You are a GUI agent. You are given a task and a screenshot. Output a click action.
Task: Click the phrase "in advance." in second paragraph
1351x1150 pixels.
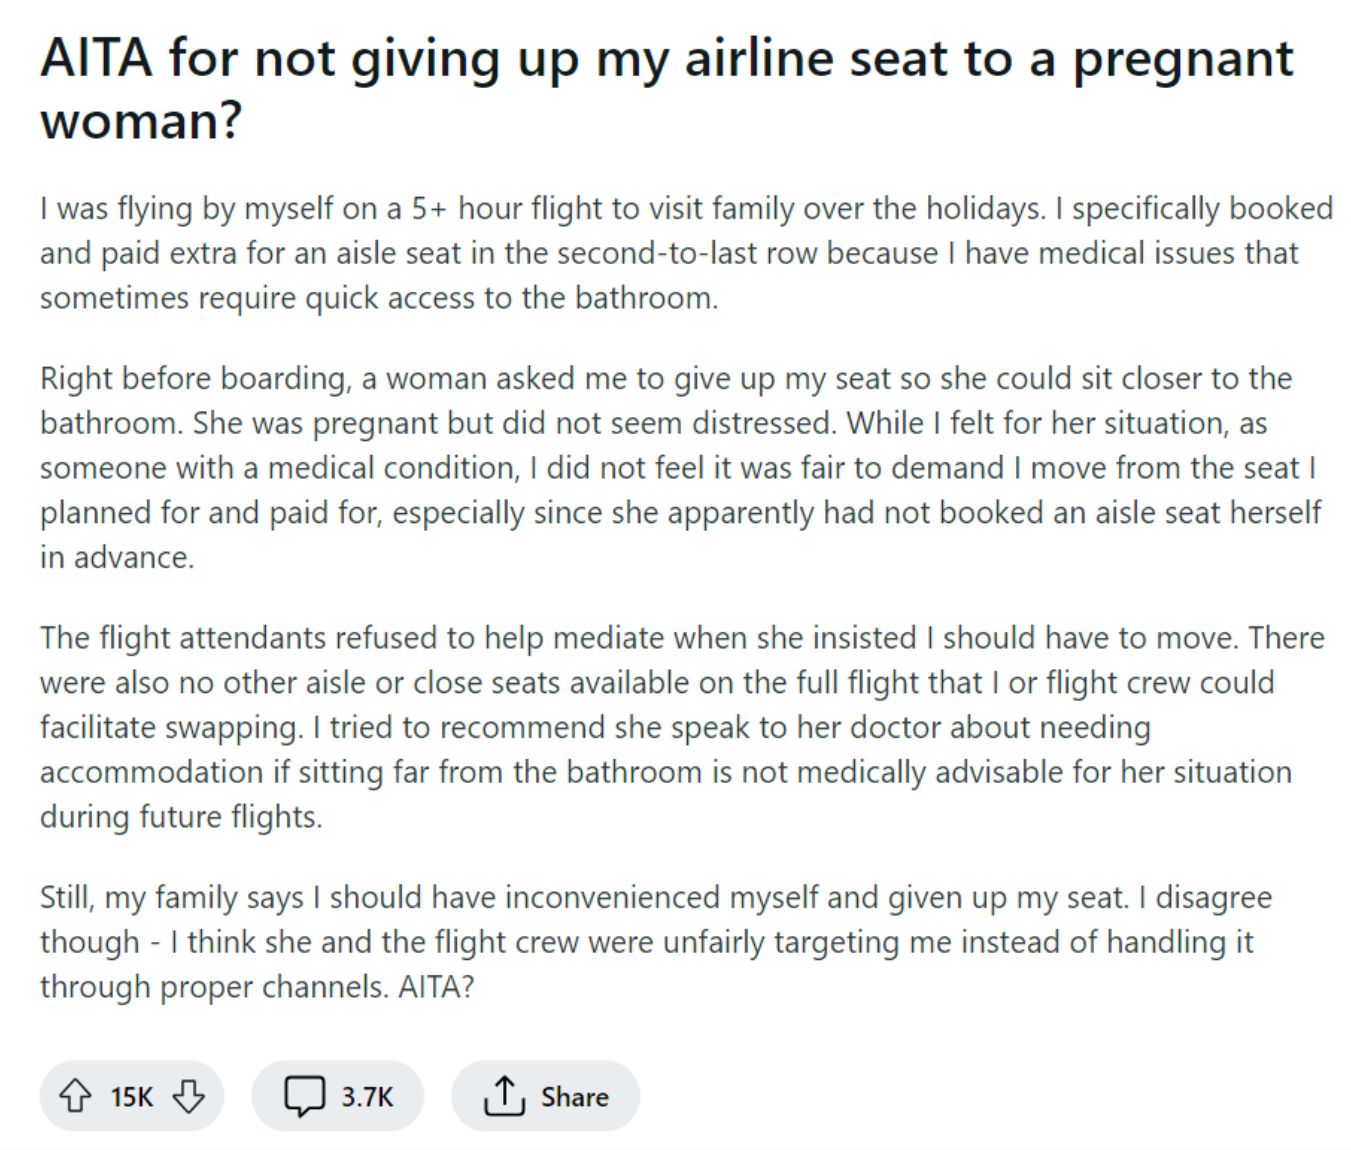(117, 557)
